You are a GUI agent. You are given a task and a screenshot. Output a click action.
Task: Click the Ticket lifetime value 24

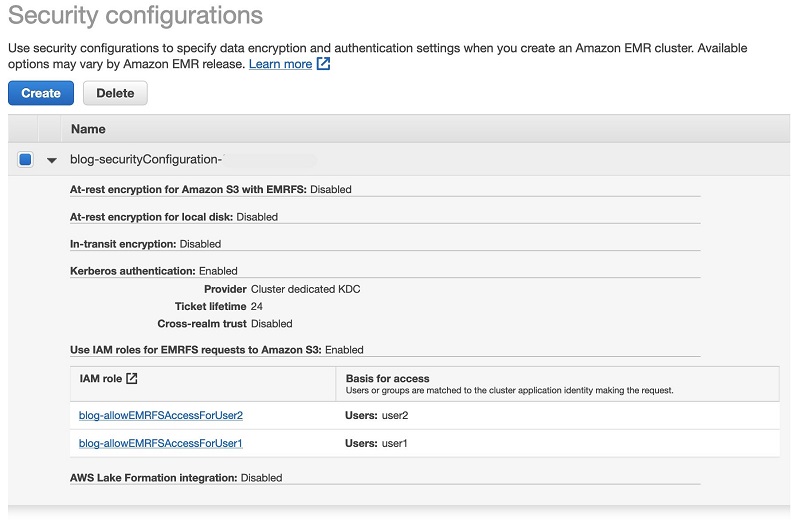coord(257,306)
